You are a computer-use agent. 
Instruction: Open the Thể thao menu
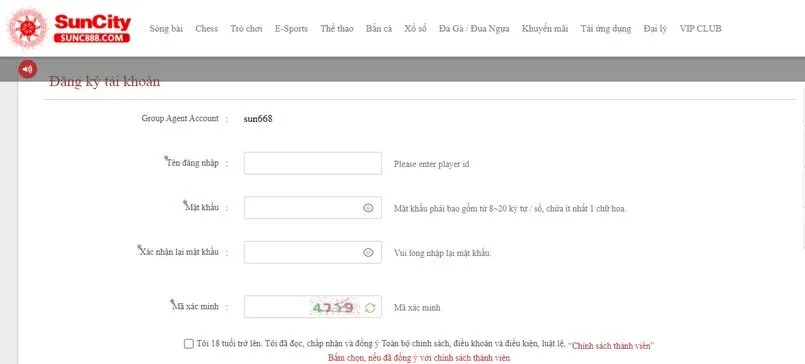coord(337,29)
